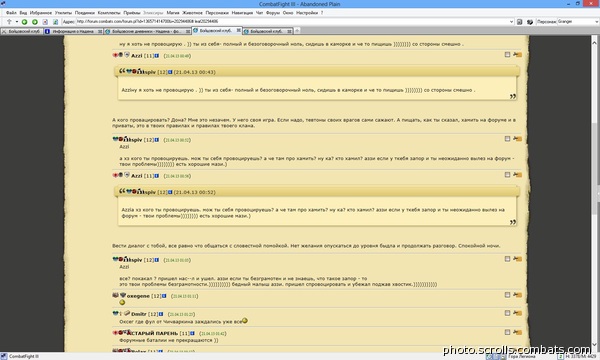Open the Файл menu
Viewport: 600px width, 360px height.
click(x=11, y=13)
